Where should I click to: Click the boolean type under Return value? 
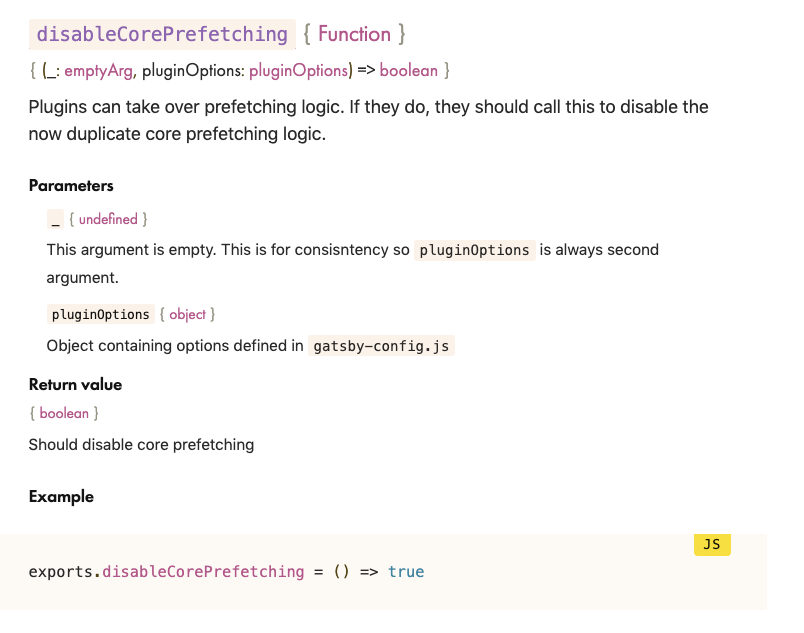coord(64,413)
